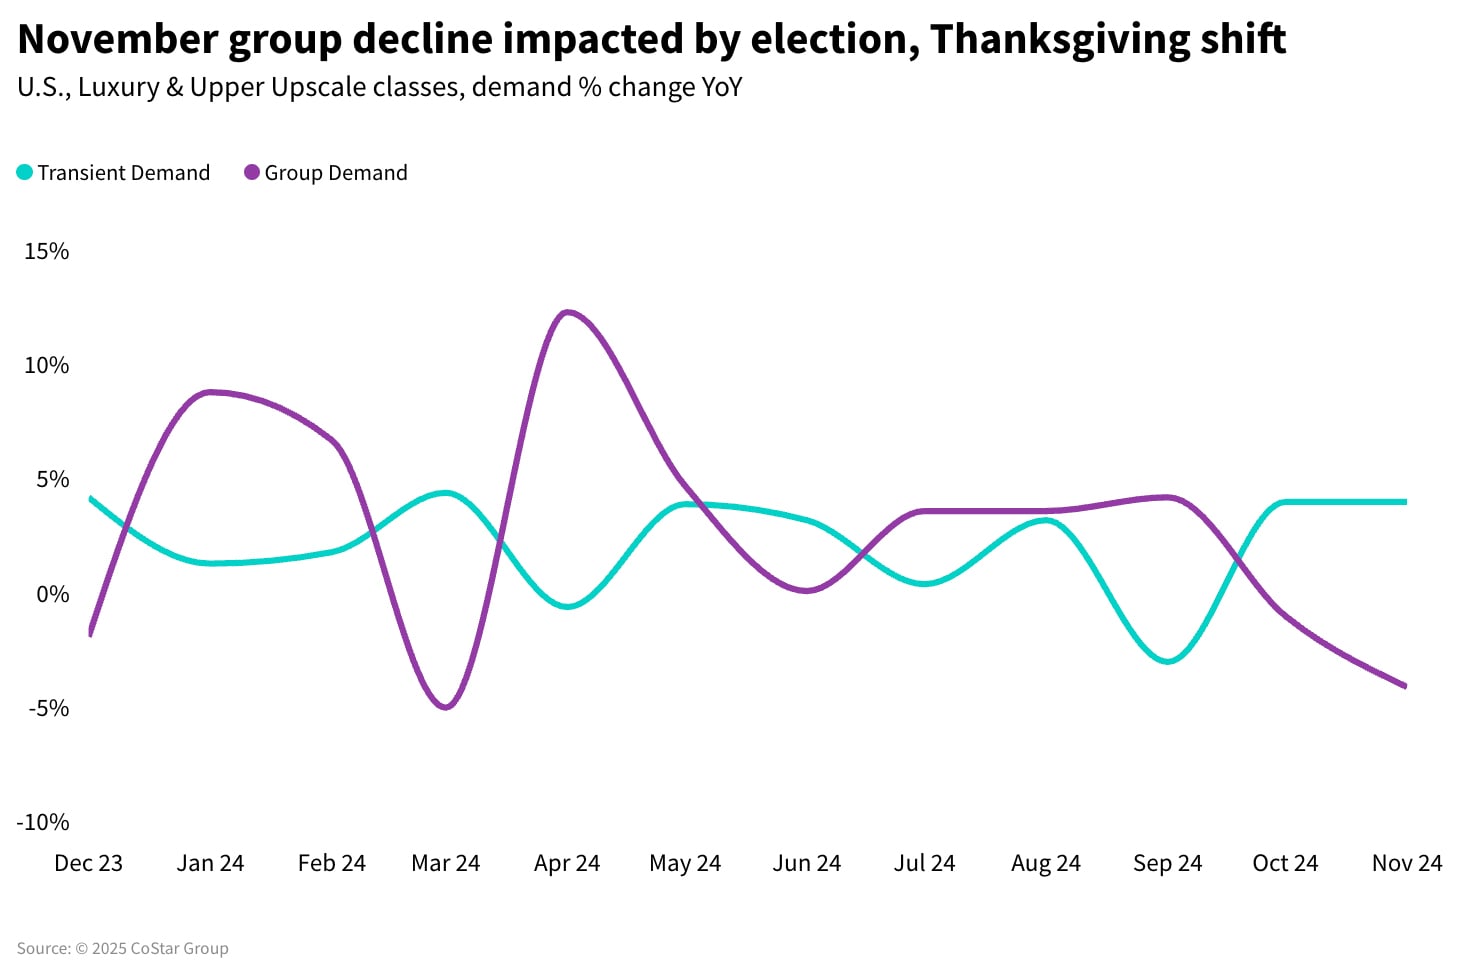Toggle the Group Demand legend label

[x=336, y=173]
